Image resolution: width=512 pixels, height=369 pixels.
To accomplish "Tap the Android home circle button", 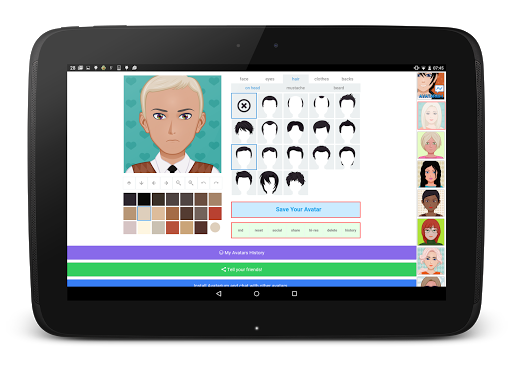I will [x=256, y=294].
